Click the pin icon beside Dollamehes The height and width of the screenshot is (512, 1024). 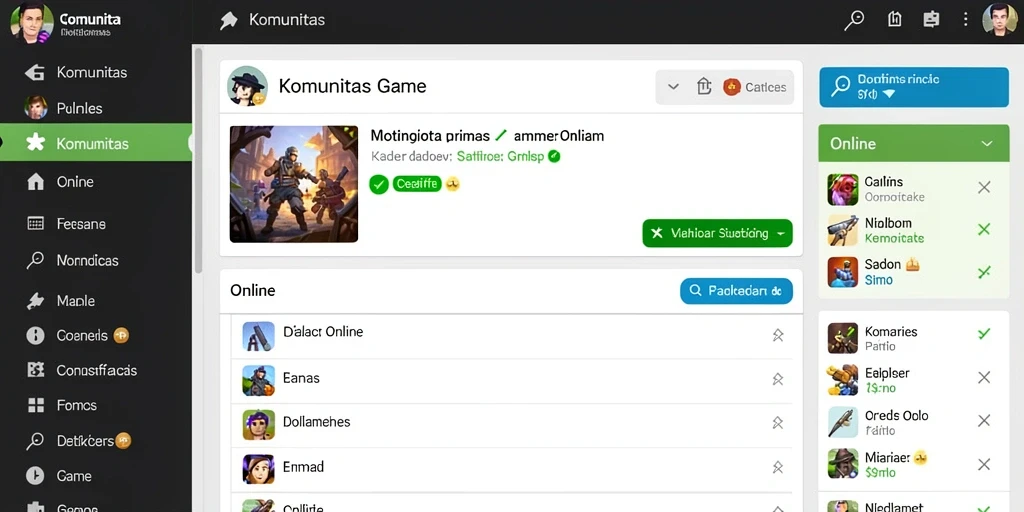(x=777, y=423)
